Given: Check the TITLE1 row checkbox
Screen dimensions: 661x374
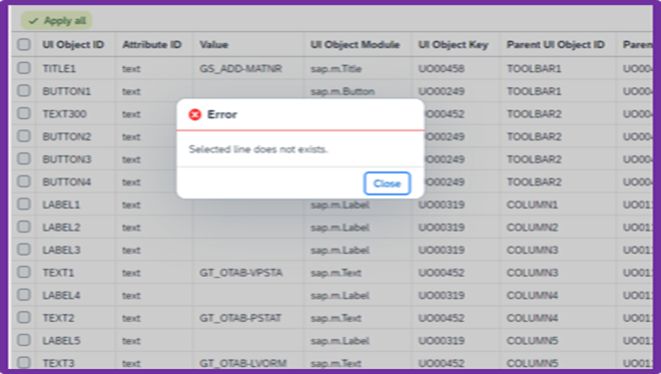Looking at the screenshot, I should tap(24, 68).
